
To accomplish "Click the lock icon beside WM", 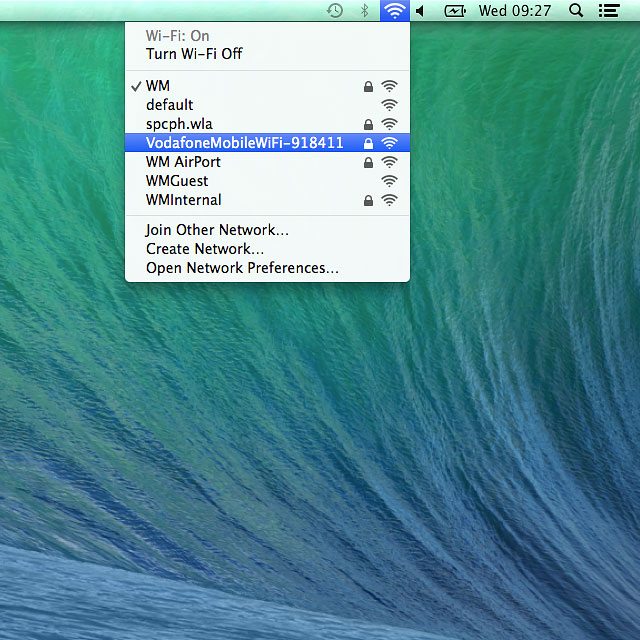I will coord(368,86).
